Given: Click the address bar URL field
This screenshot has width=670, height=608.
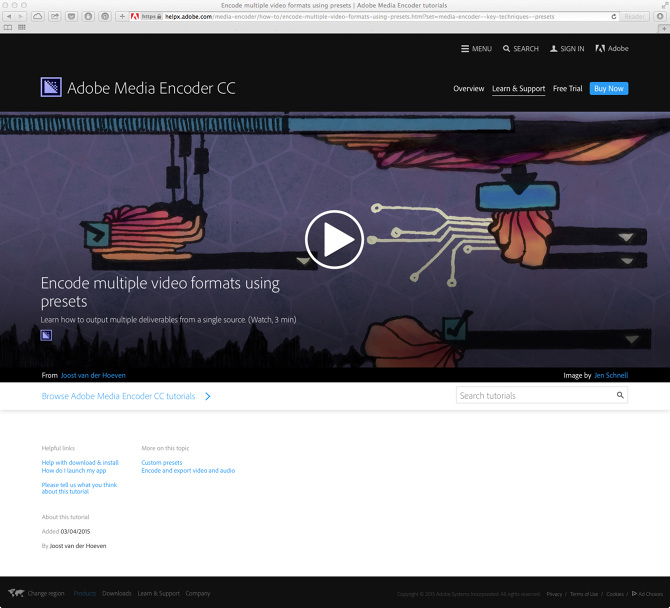Looking at the screenshot, I should coord(376,16).
